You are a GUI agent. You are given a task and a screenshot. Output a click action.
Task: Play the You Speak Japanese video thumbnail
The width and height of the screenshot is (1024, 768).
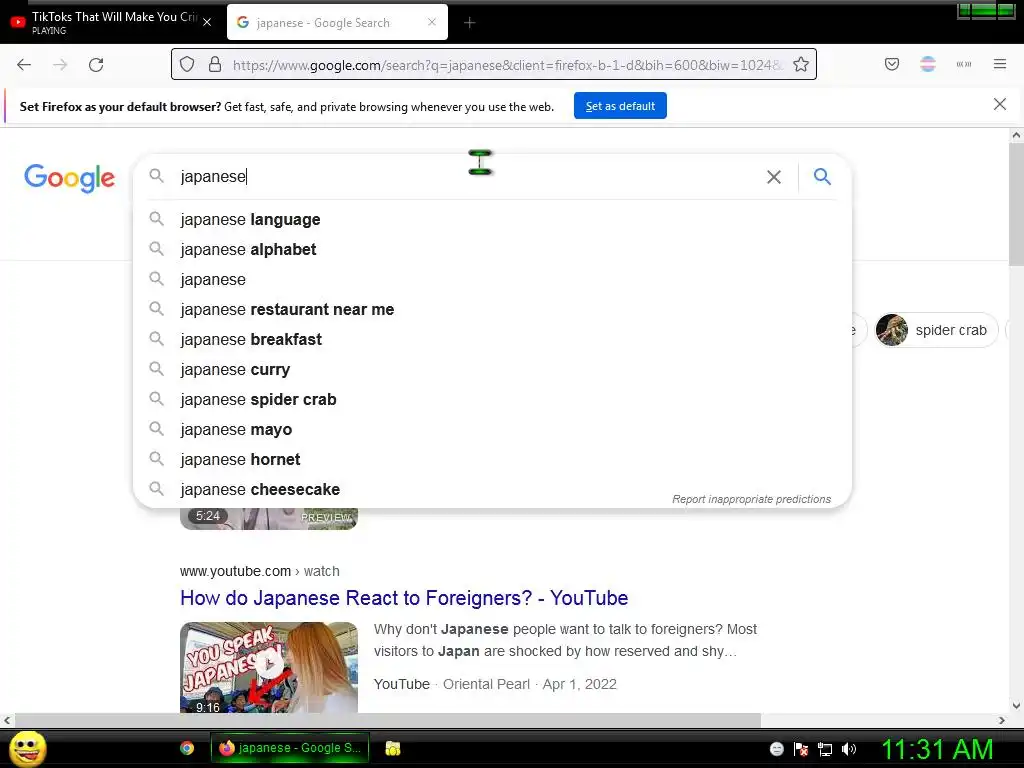point(269,667)
